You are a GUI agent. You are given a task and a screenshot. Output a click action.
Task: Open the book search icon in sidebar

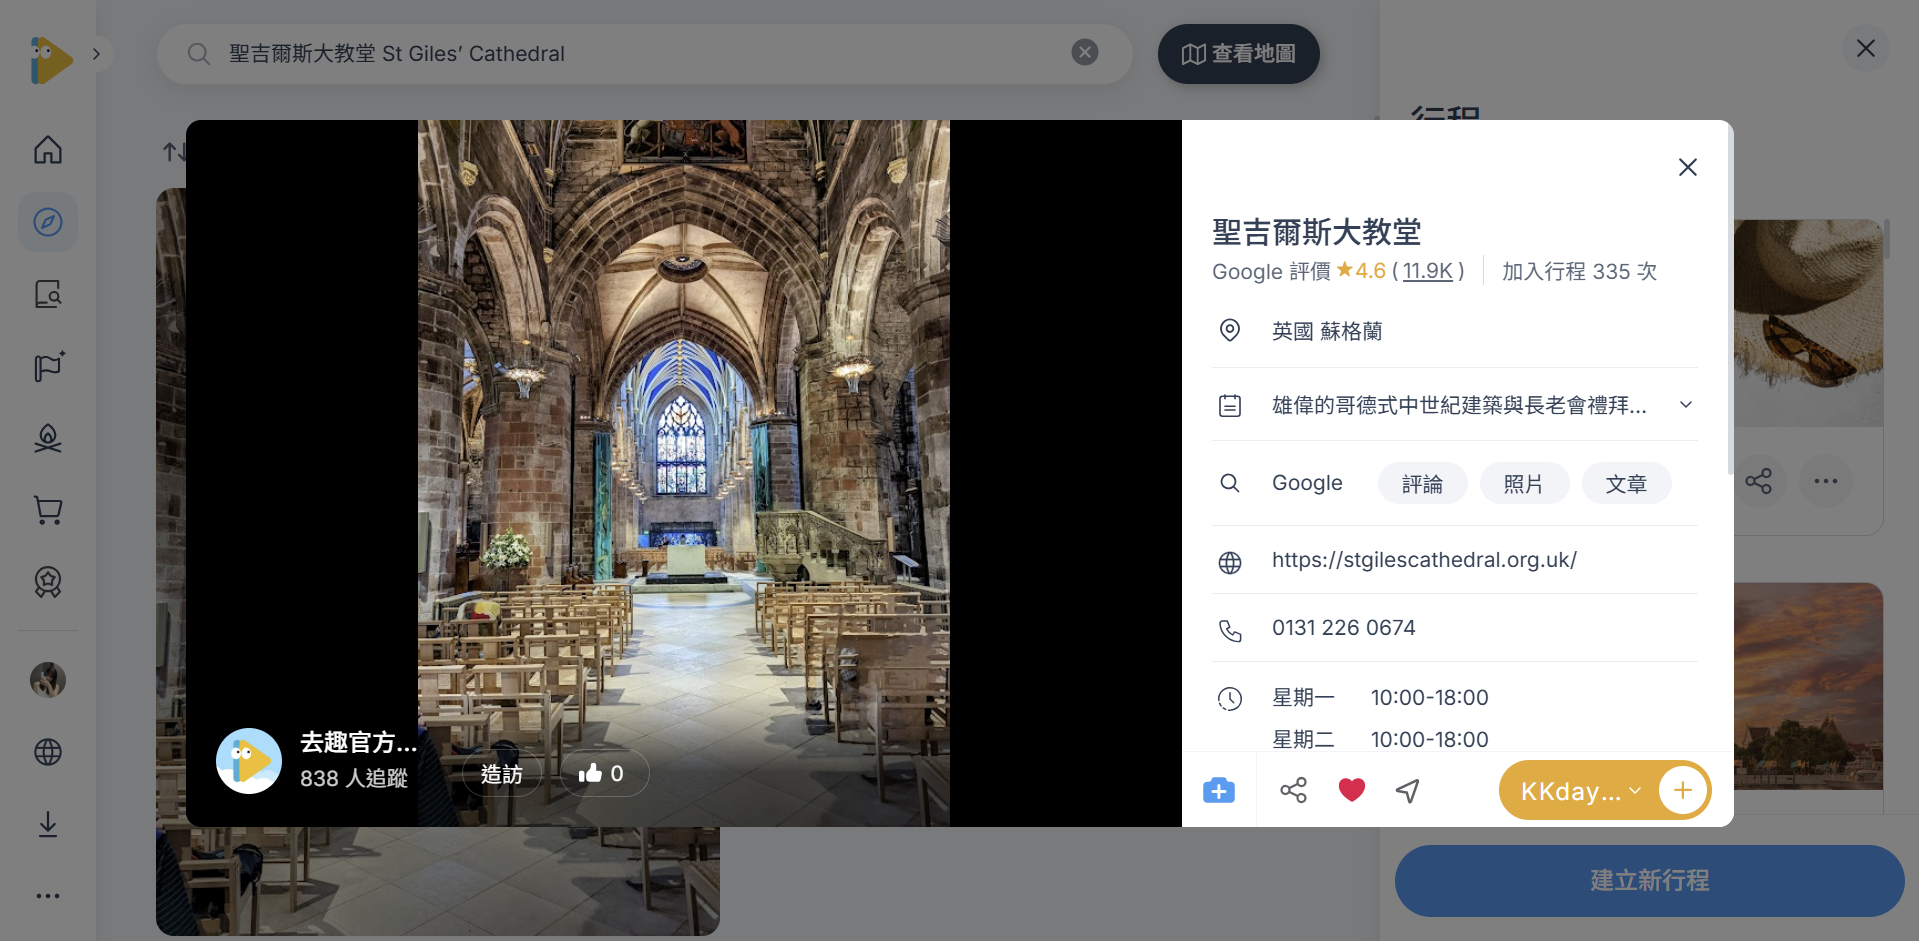(48, 294)
